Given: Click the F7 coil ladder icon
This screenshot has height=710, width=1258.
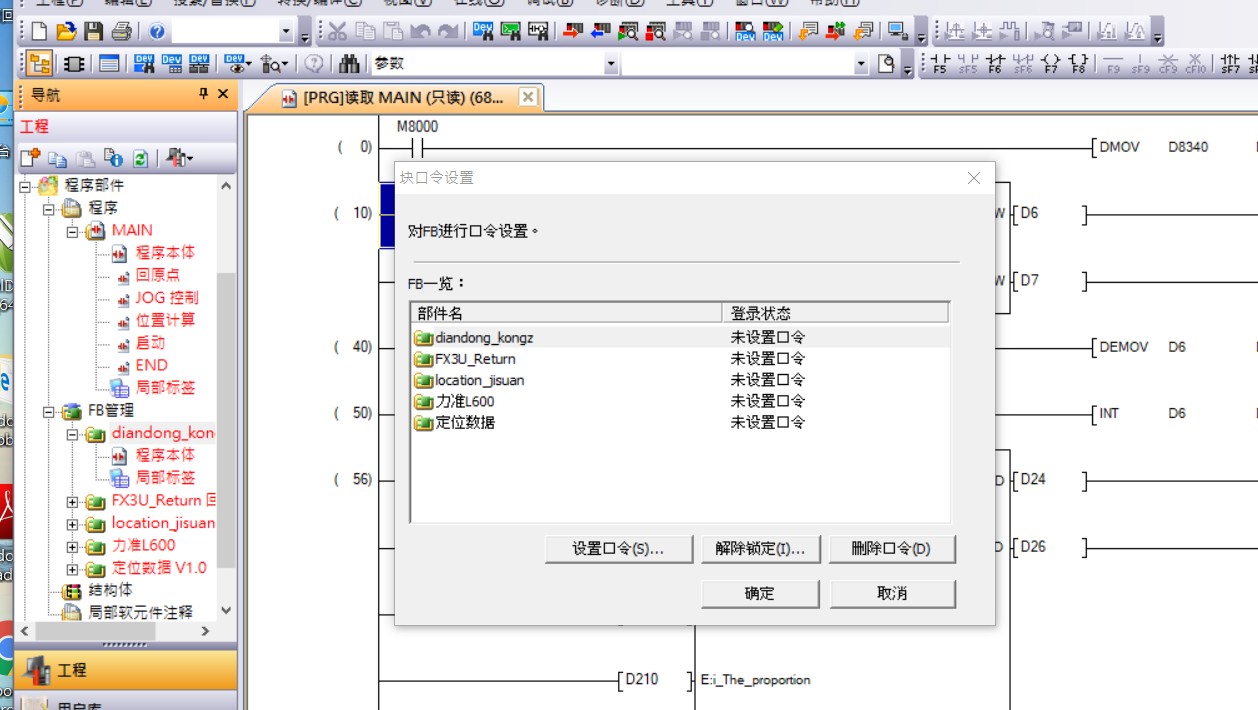Looking at the screenshot, I should [x=1050, y=64].
